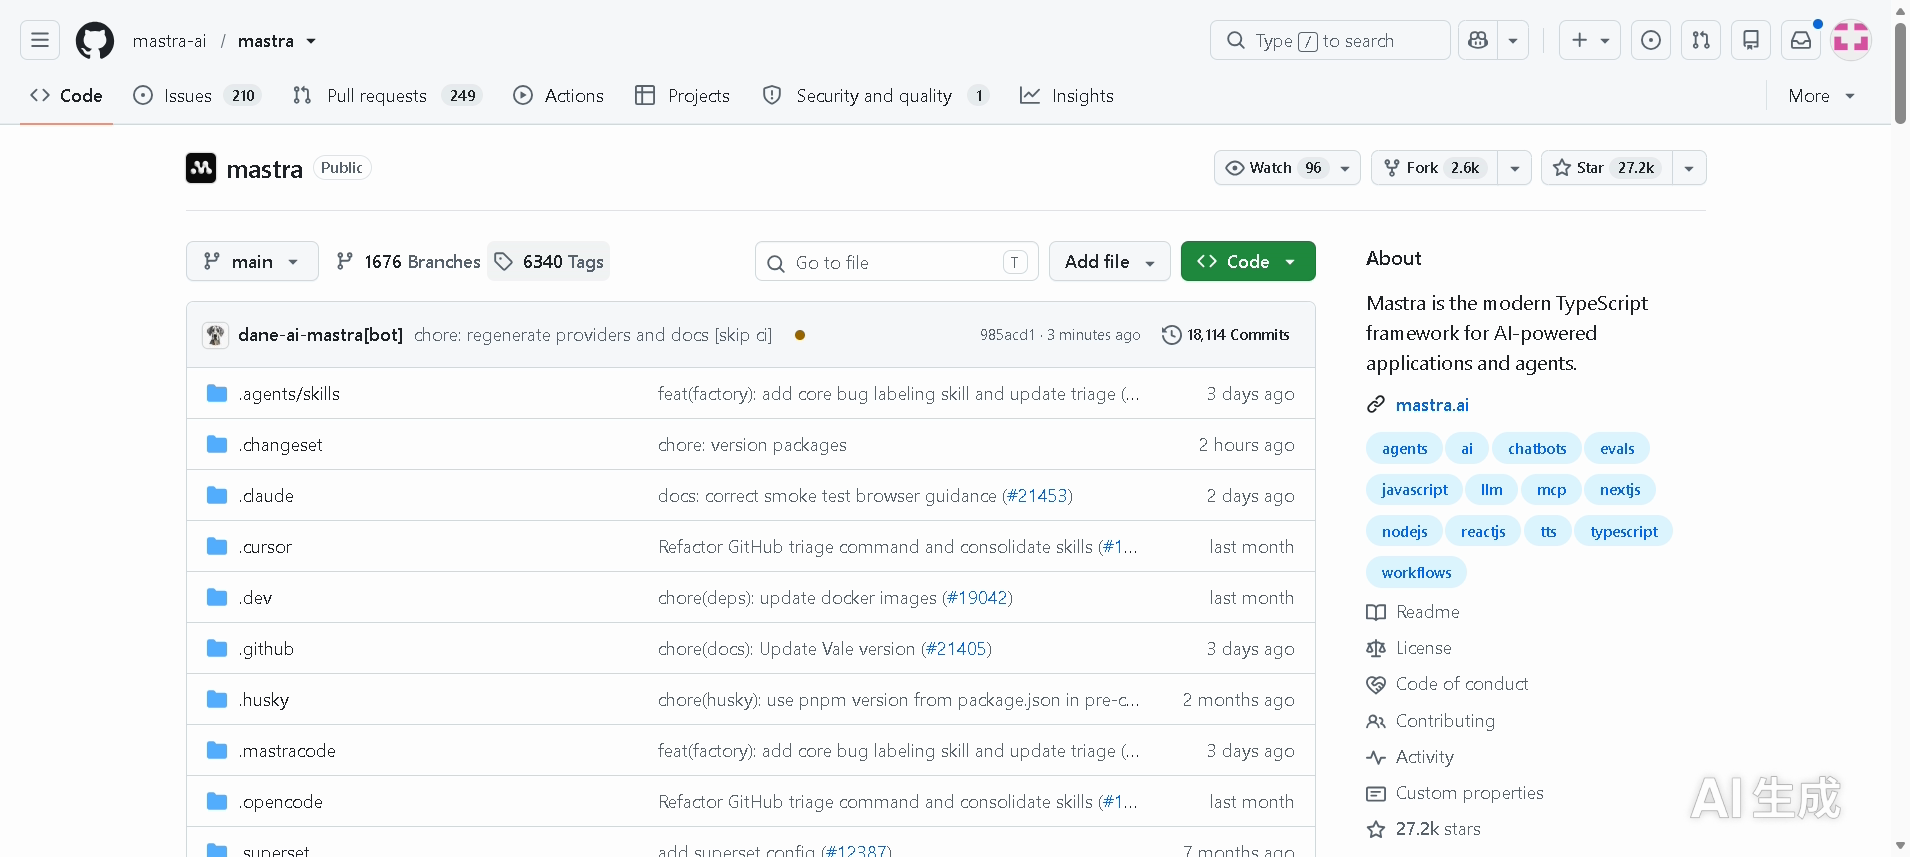Screen dimensions: 1910x857
Task: Click the Readme book icon
Action: coord(1376,612)
